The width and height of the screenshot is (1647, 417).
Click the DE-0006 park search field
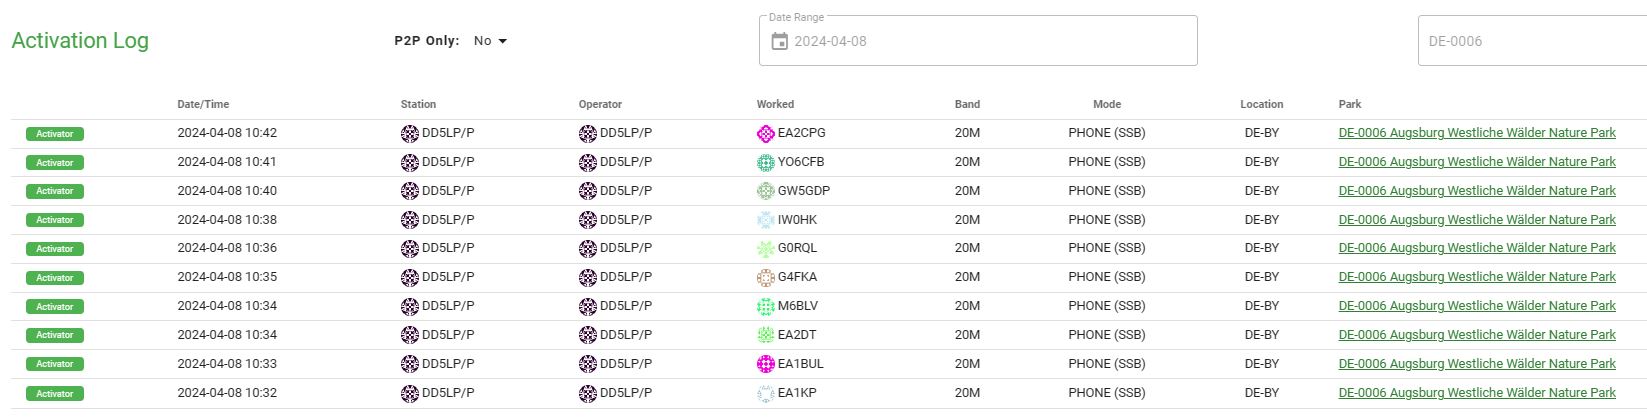click(1530, 42)
